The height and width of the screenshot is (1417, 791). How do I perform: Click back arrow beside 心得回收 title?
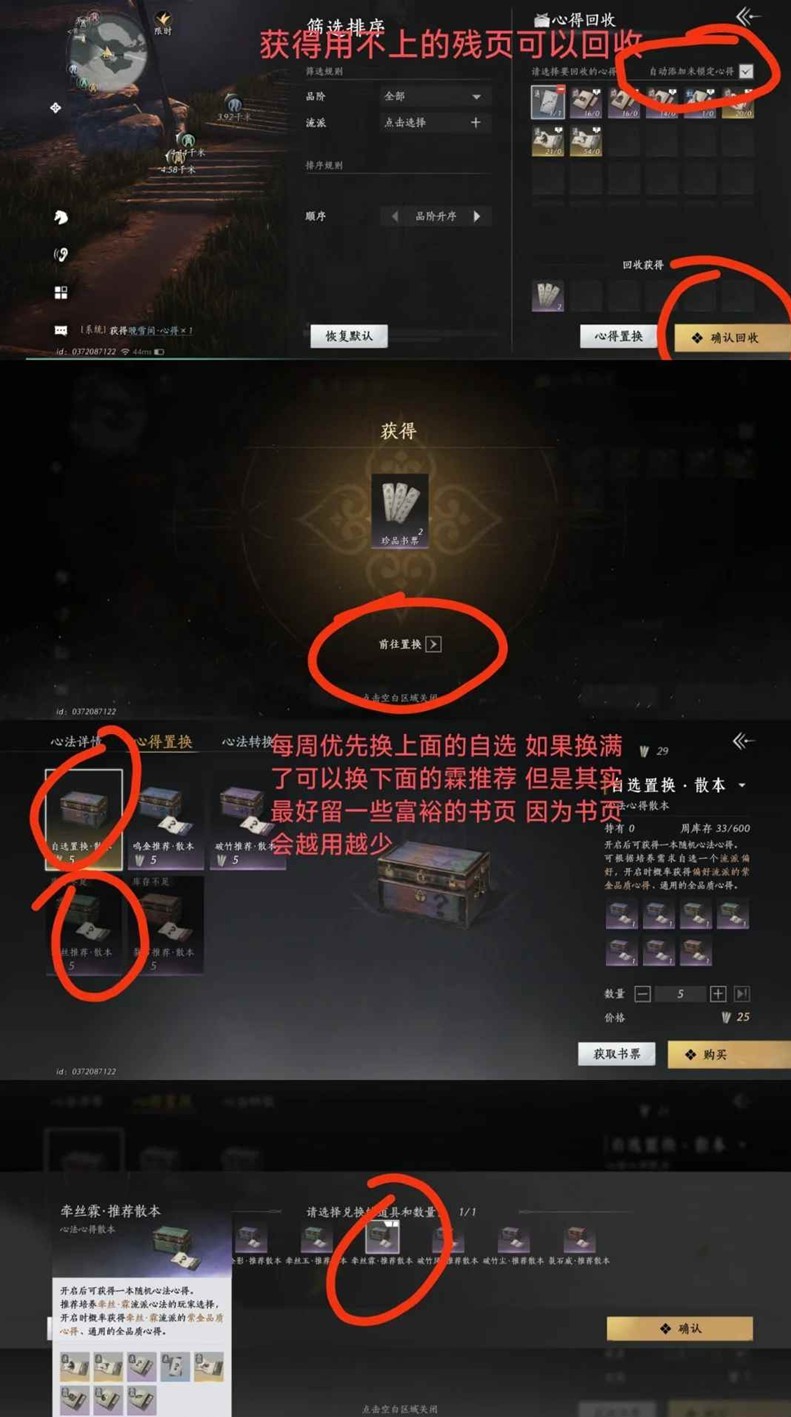(748, 17)
